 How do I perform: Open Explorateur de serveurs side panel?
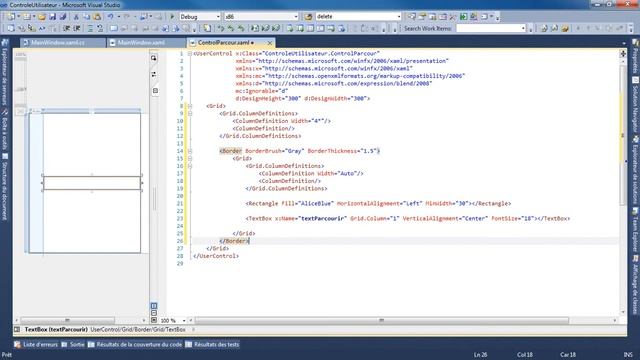(4, 74)
